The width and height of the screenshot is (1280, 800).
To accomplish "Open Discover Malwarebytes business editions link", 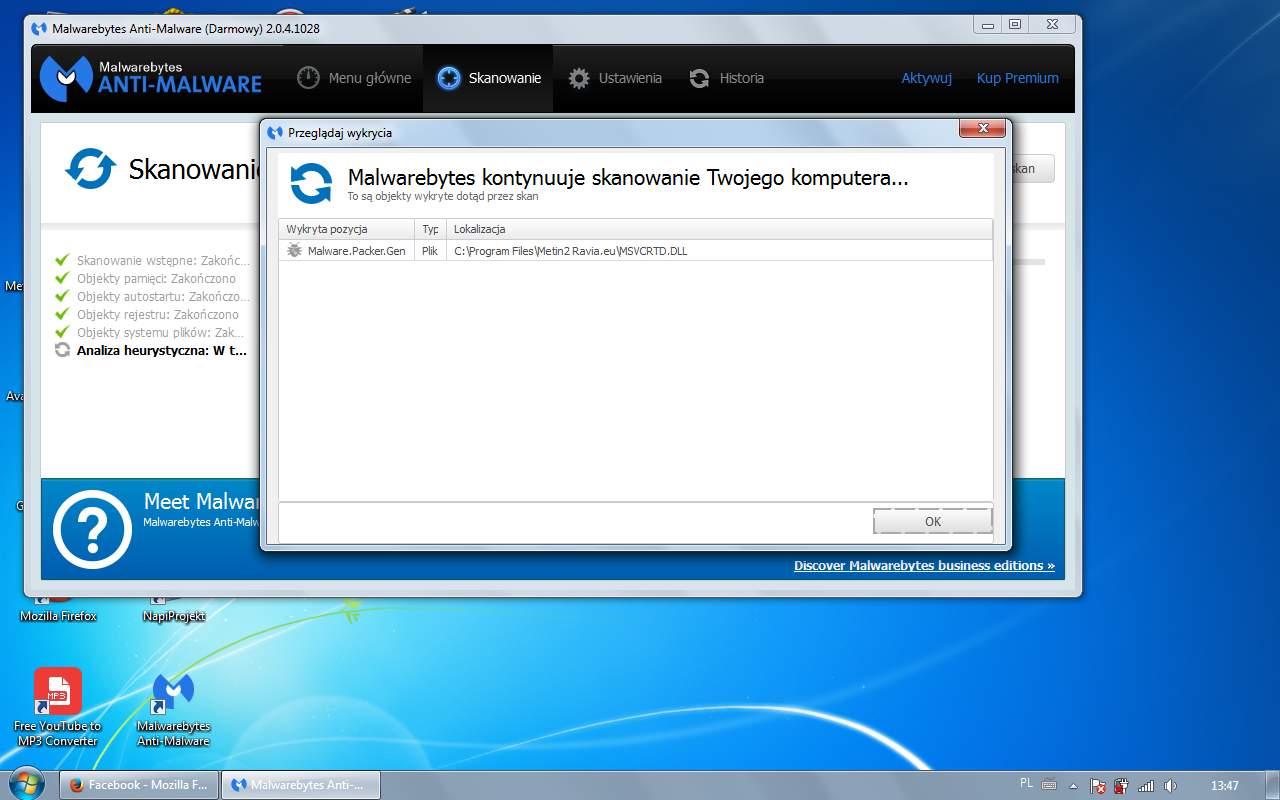I will [x=924, y=566].
